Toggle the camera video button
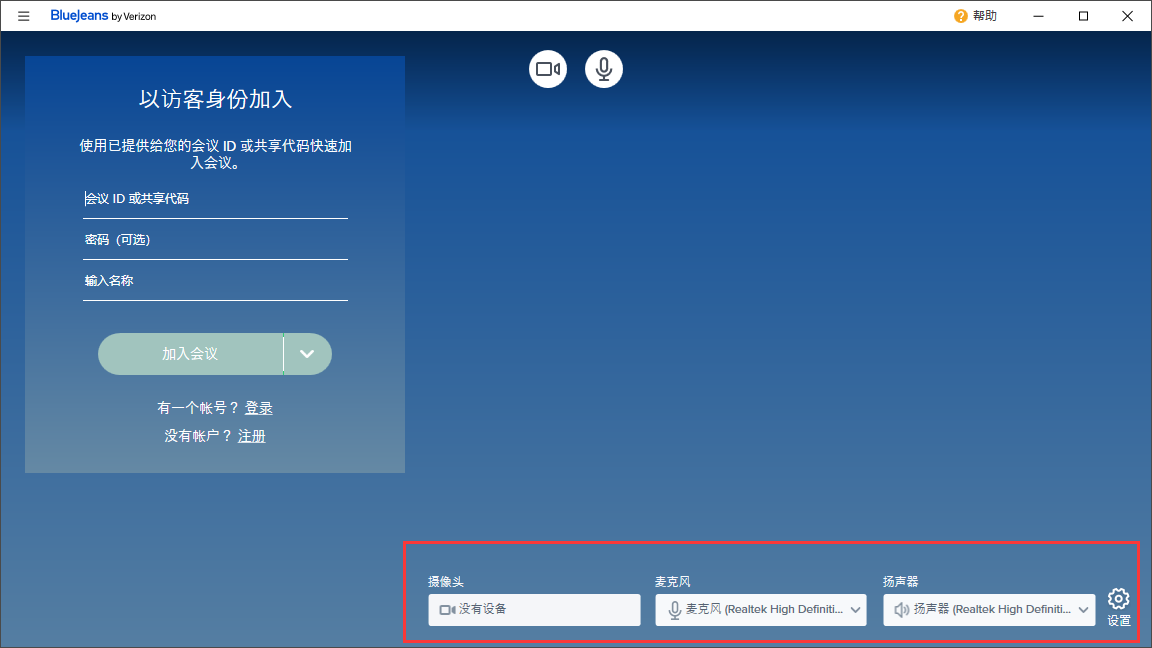The height and width of the screenshot is (648, 1152). coord(548,69)
